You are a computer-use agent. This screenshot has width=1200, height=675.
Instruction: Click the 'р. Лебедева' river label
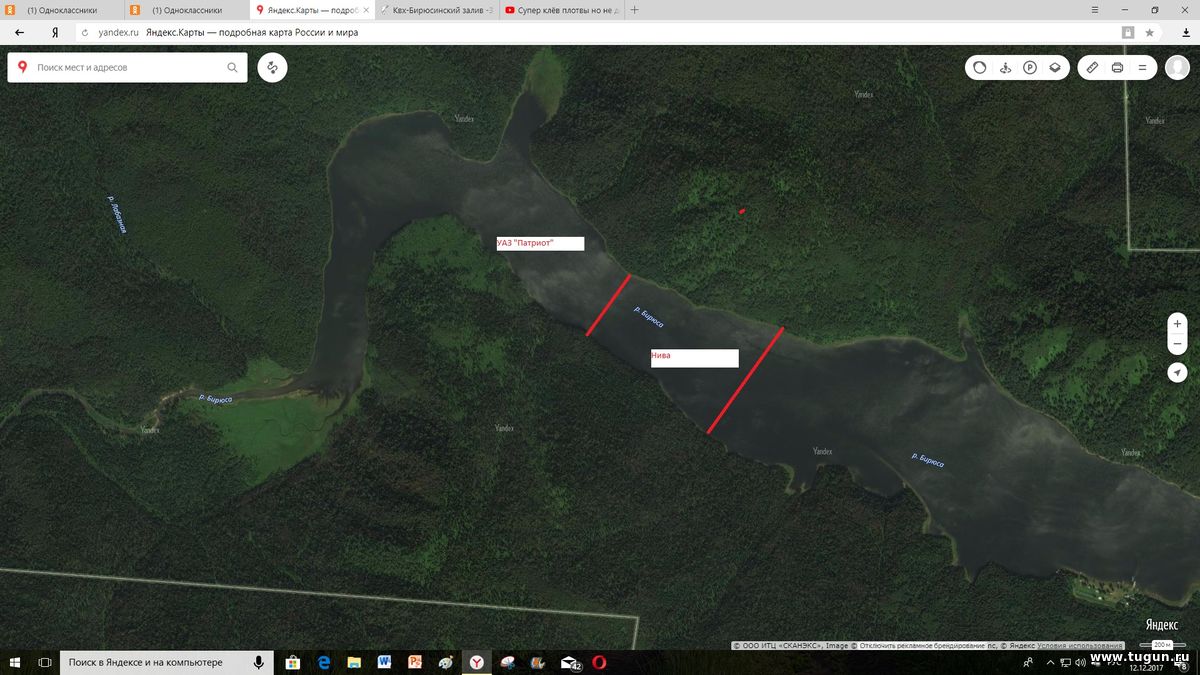click(x=117, y=214)
